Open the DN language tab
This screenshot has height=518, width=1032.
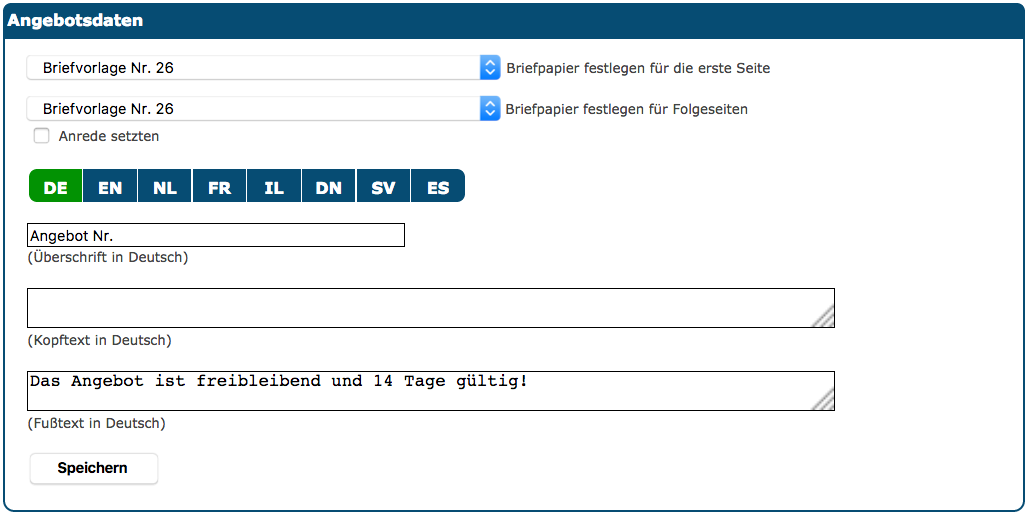click(328, 187)
